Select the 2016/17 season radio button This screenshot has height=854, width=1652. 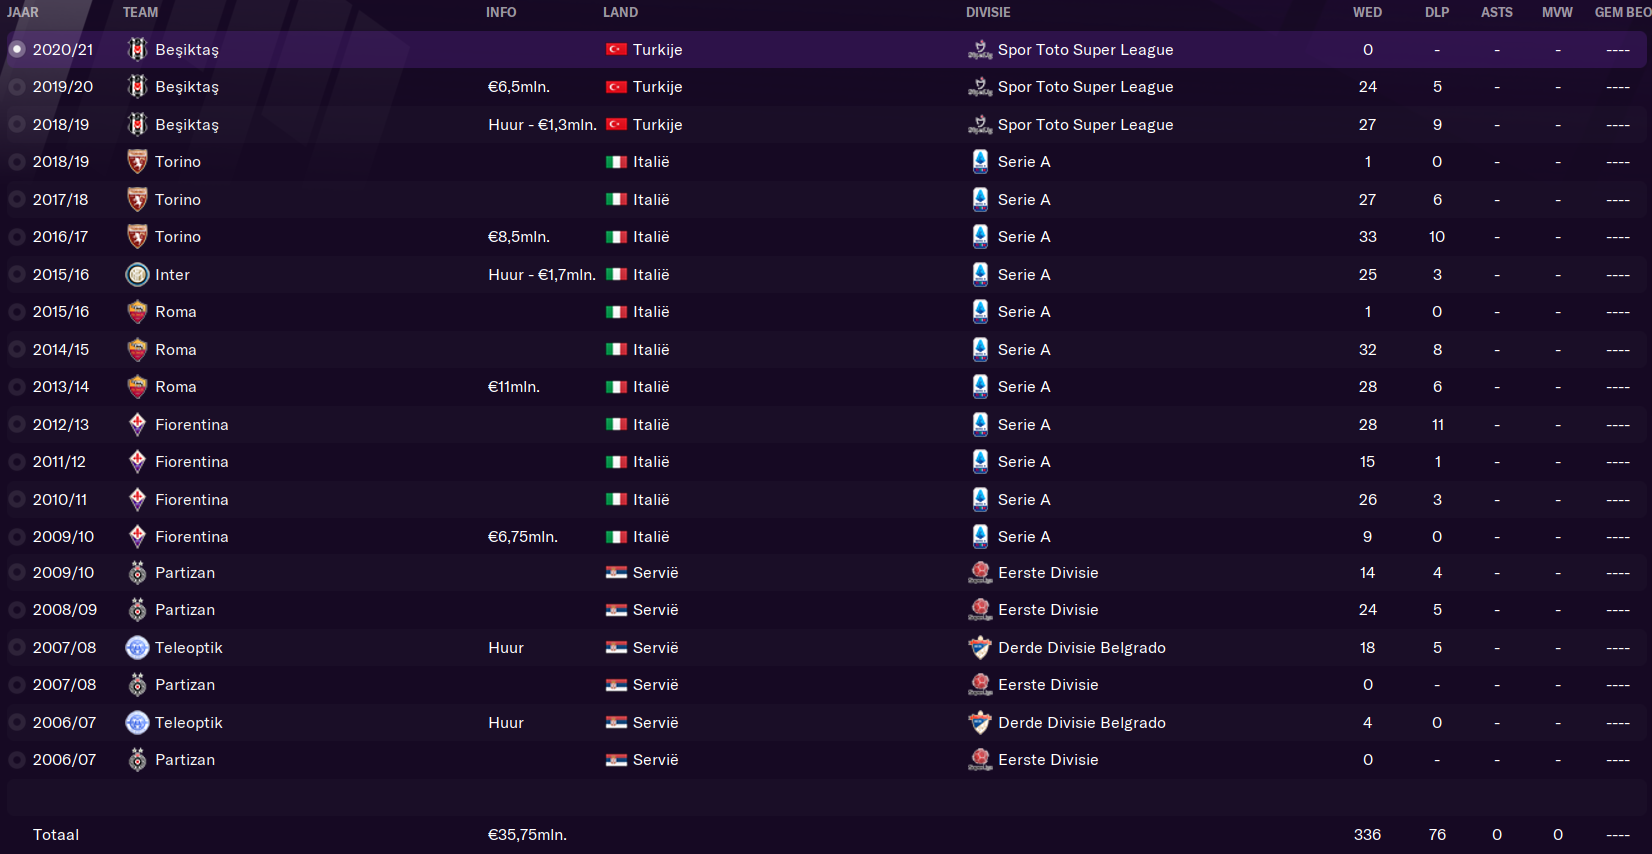[x=17, y=237]
